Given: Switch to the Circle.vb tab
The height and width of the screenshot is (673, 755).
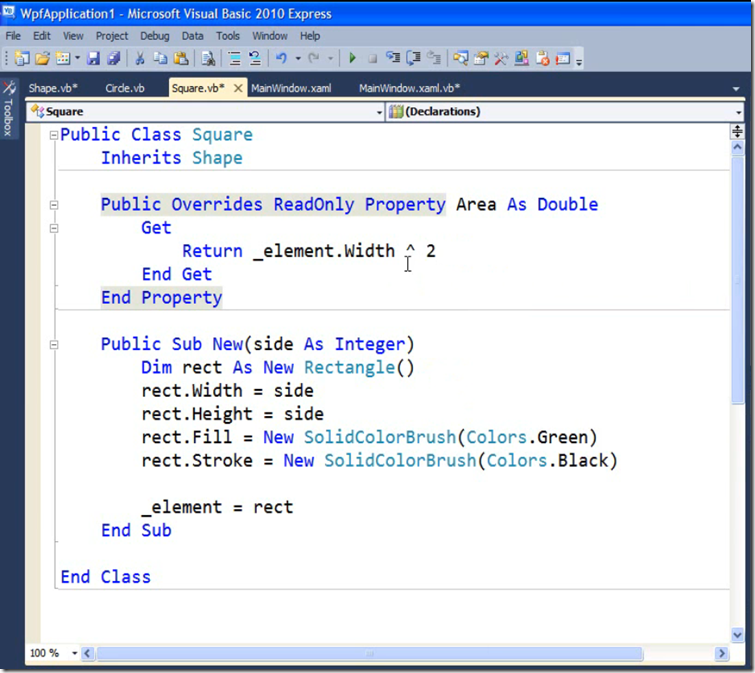Looking at the screenshot, I should coord(125,88).
